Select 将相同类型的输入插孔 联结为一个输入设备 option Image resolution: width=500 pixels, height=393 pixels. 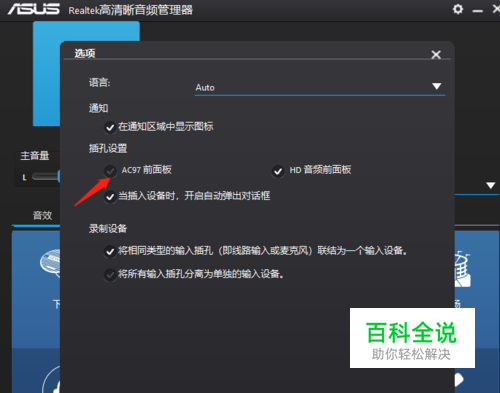coord(110,251)
